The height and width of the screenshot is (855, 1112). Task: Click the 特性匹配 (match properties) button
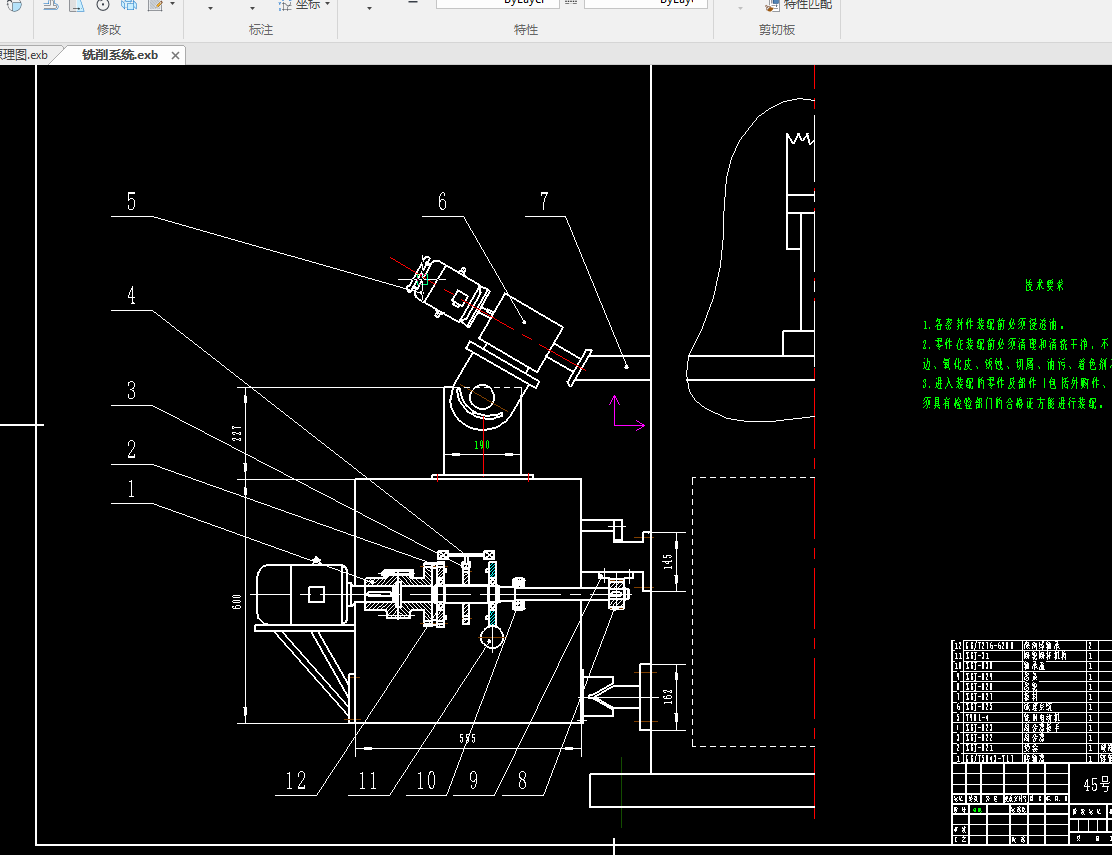[799, 5]
